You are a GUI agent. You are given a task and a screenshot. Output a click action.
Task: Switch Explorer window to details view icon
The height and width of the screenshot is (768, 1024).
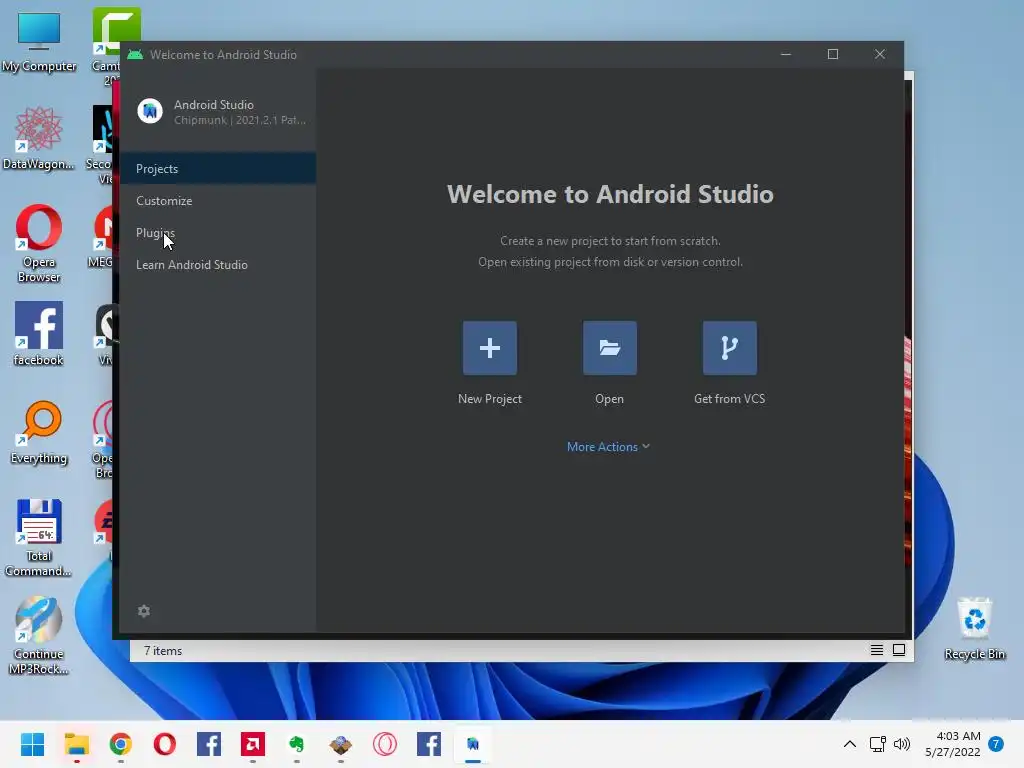click(x=876, y=650)
